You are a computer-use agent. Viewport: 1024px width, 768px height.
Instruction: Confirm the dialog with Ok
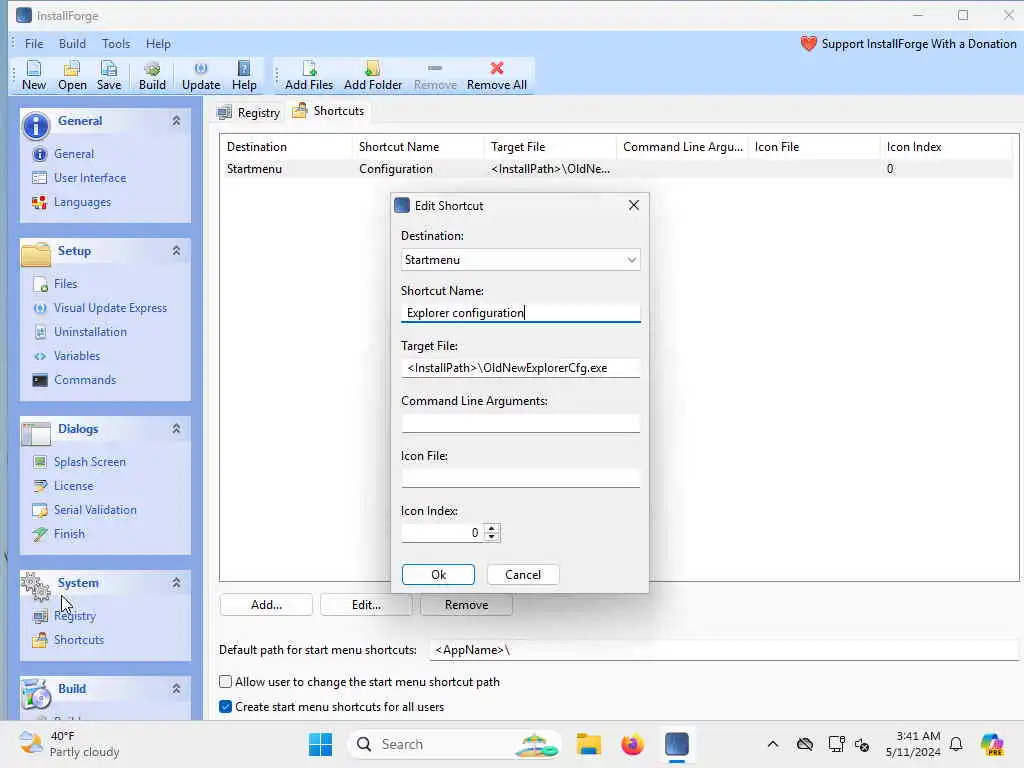coord(438,575)
